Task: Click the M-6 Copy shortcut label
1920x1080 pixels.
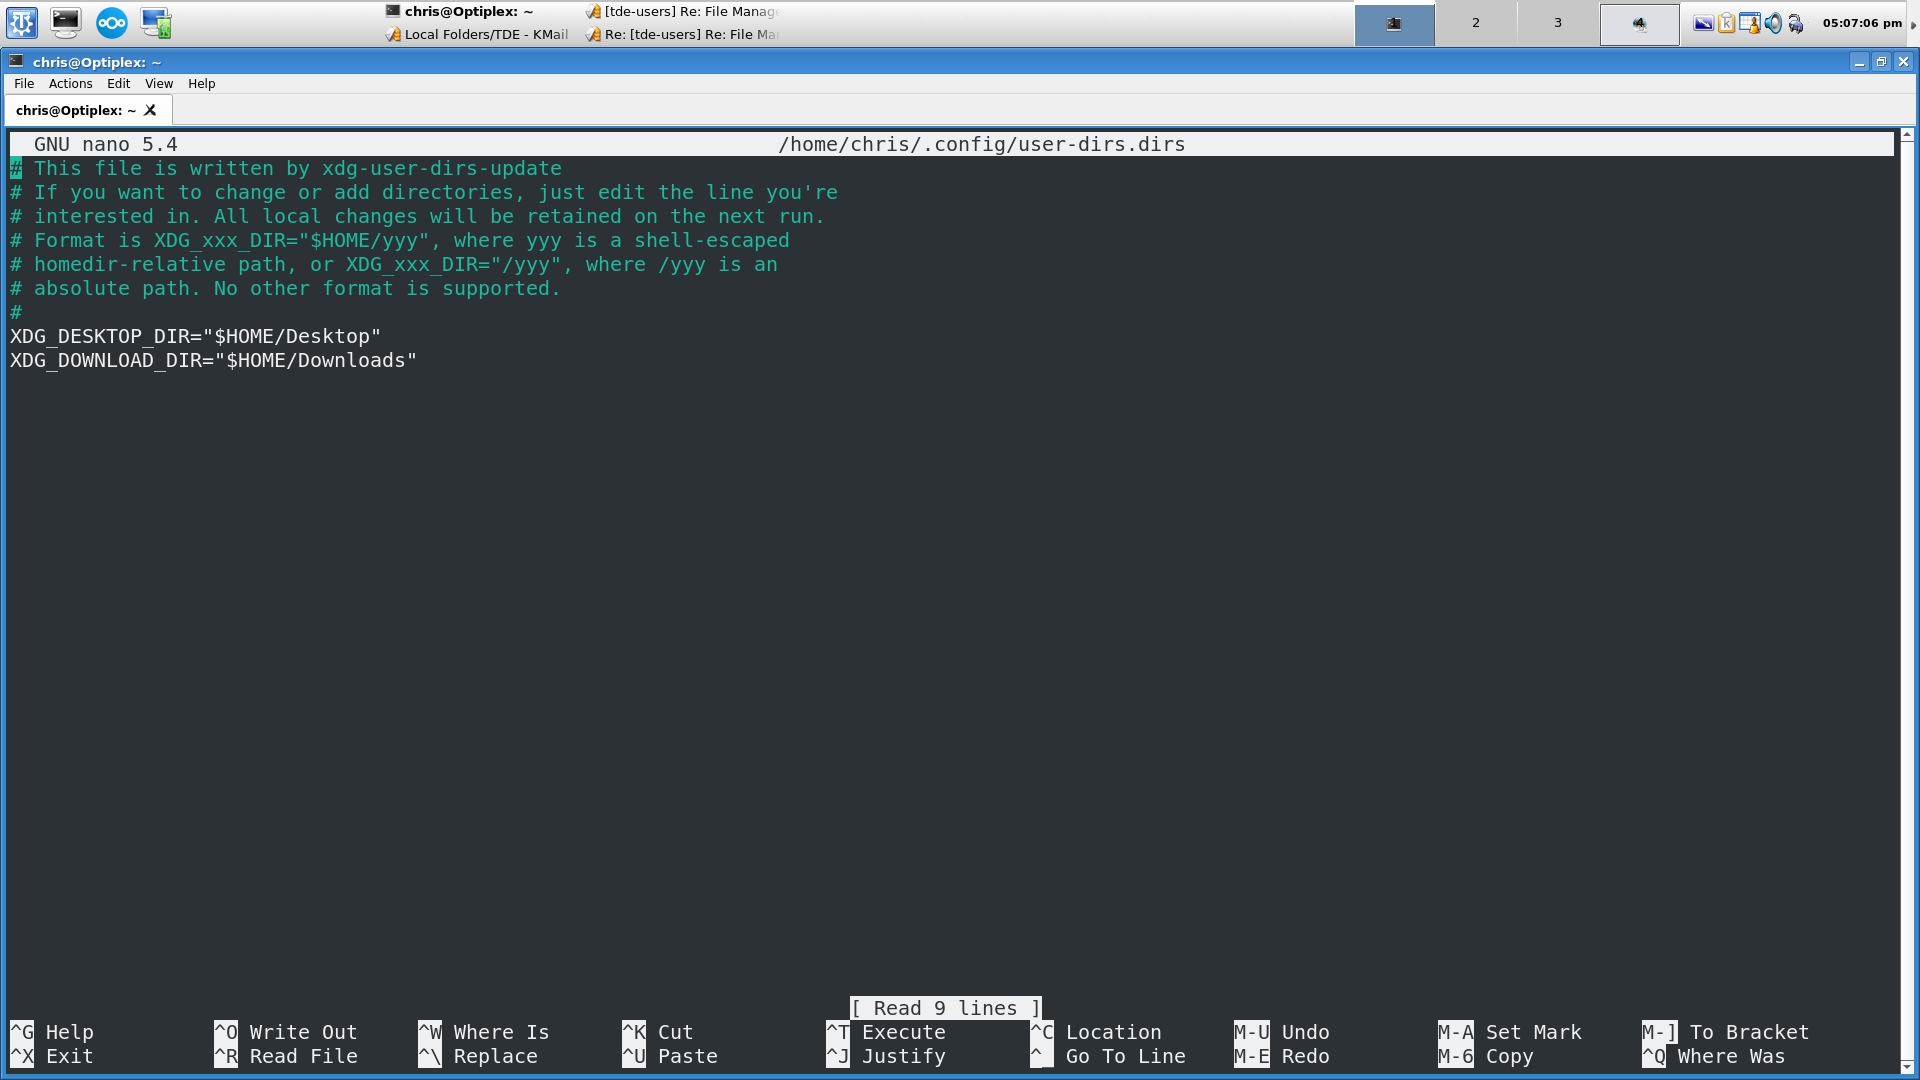Action: [1486, 1057]
